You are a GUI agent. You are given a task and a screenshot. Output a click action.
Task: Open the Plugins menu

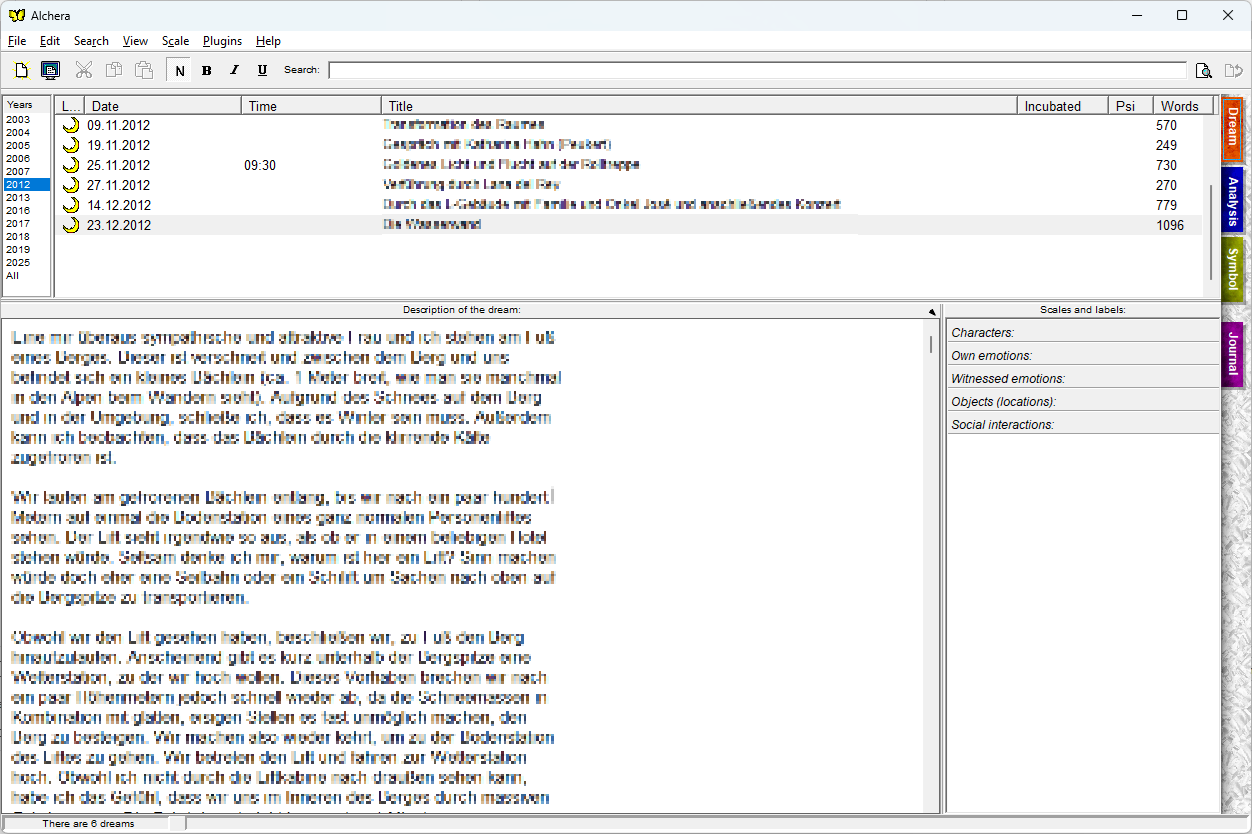pyautogui.click(x=222, y=41)
